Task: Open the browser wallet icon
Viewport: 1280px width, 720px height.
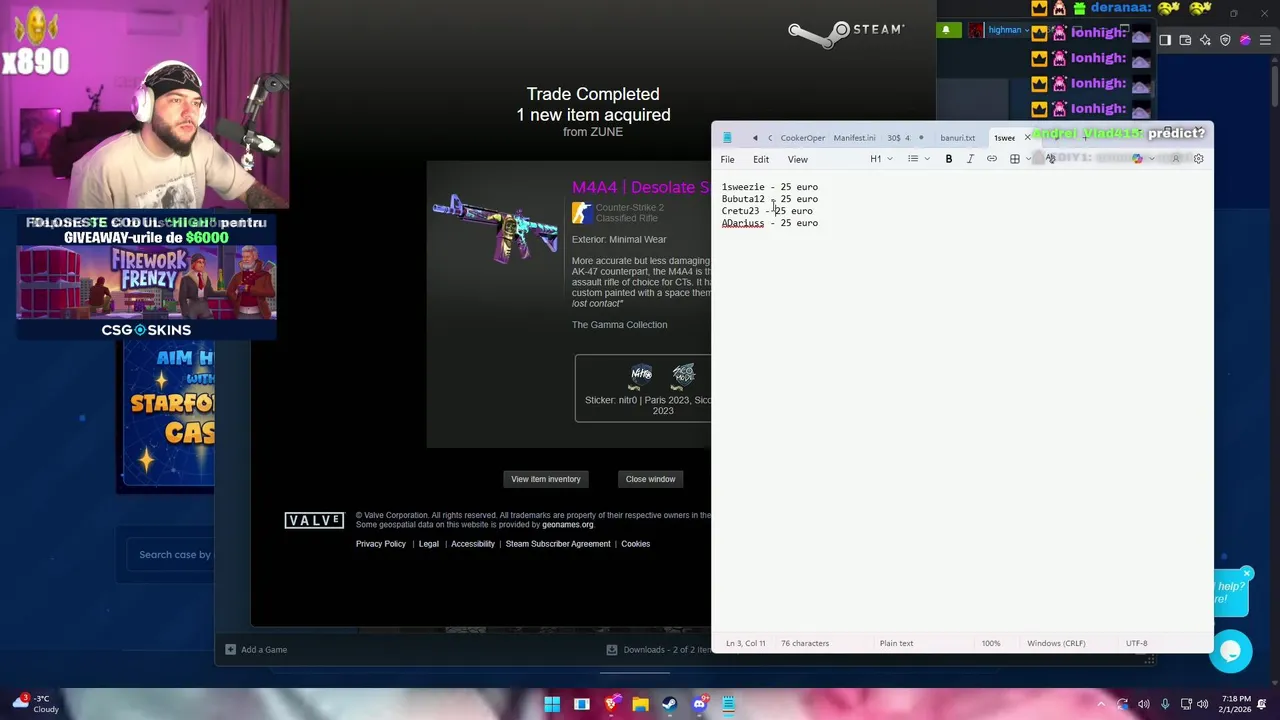Action: (x=1185, y=40)
